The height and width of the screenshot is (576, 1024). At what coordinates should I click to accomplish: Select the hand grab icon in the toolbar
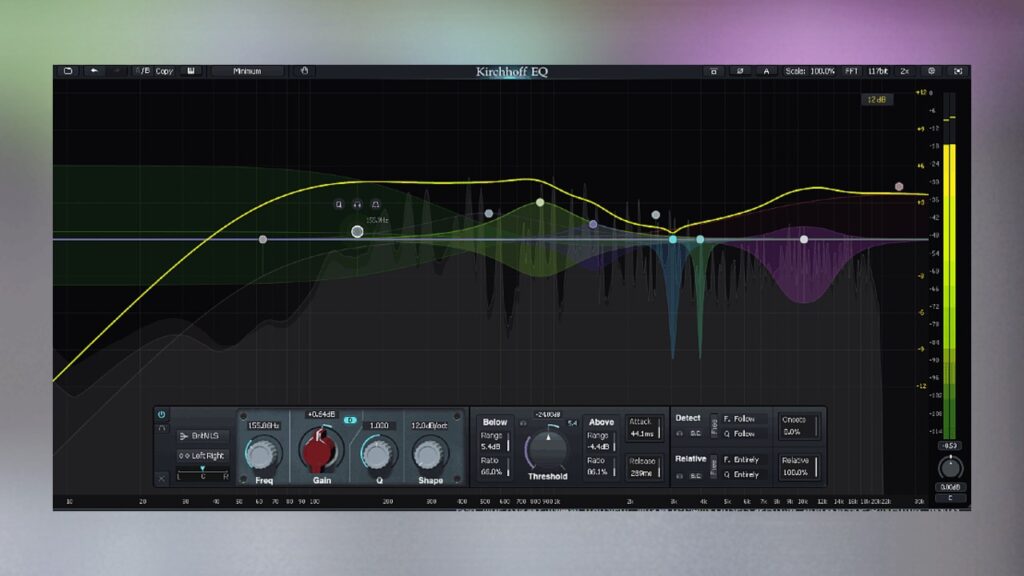point(304,71)
